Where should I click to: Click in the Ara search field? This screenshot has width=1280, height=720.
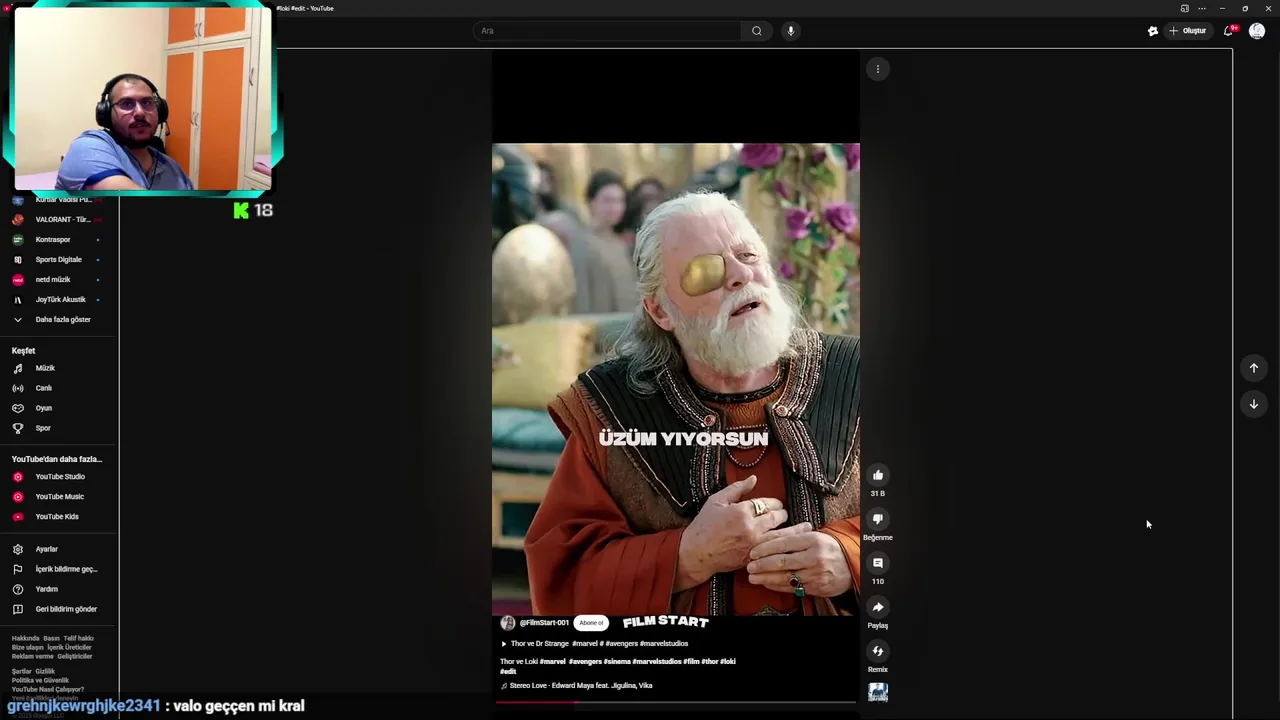coord(608,31)
